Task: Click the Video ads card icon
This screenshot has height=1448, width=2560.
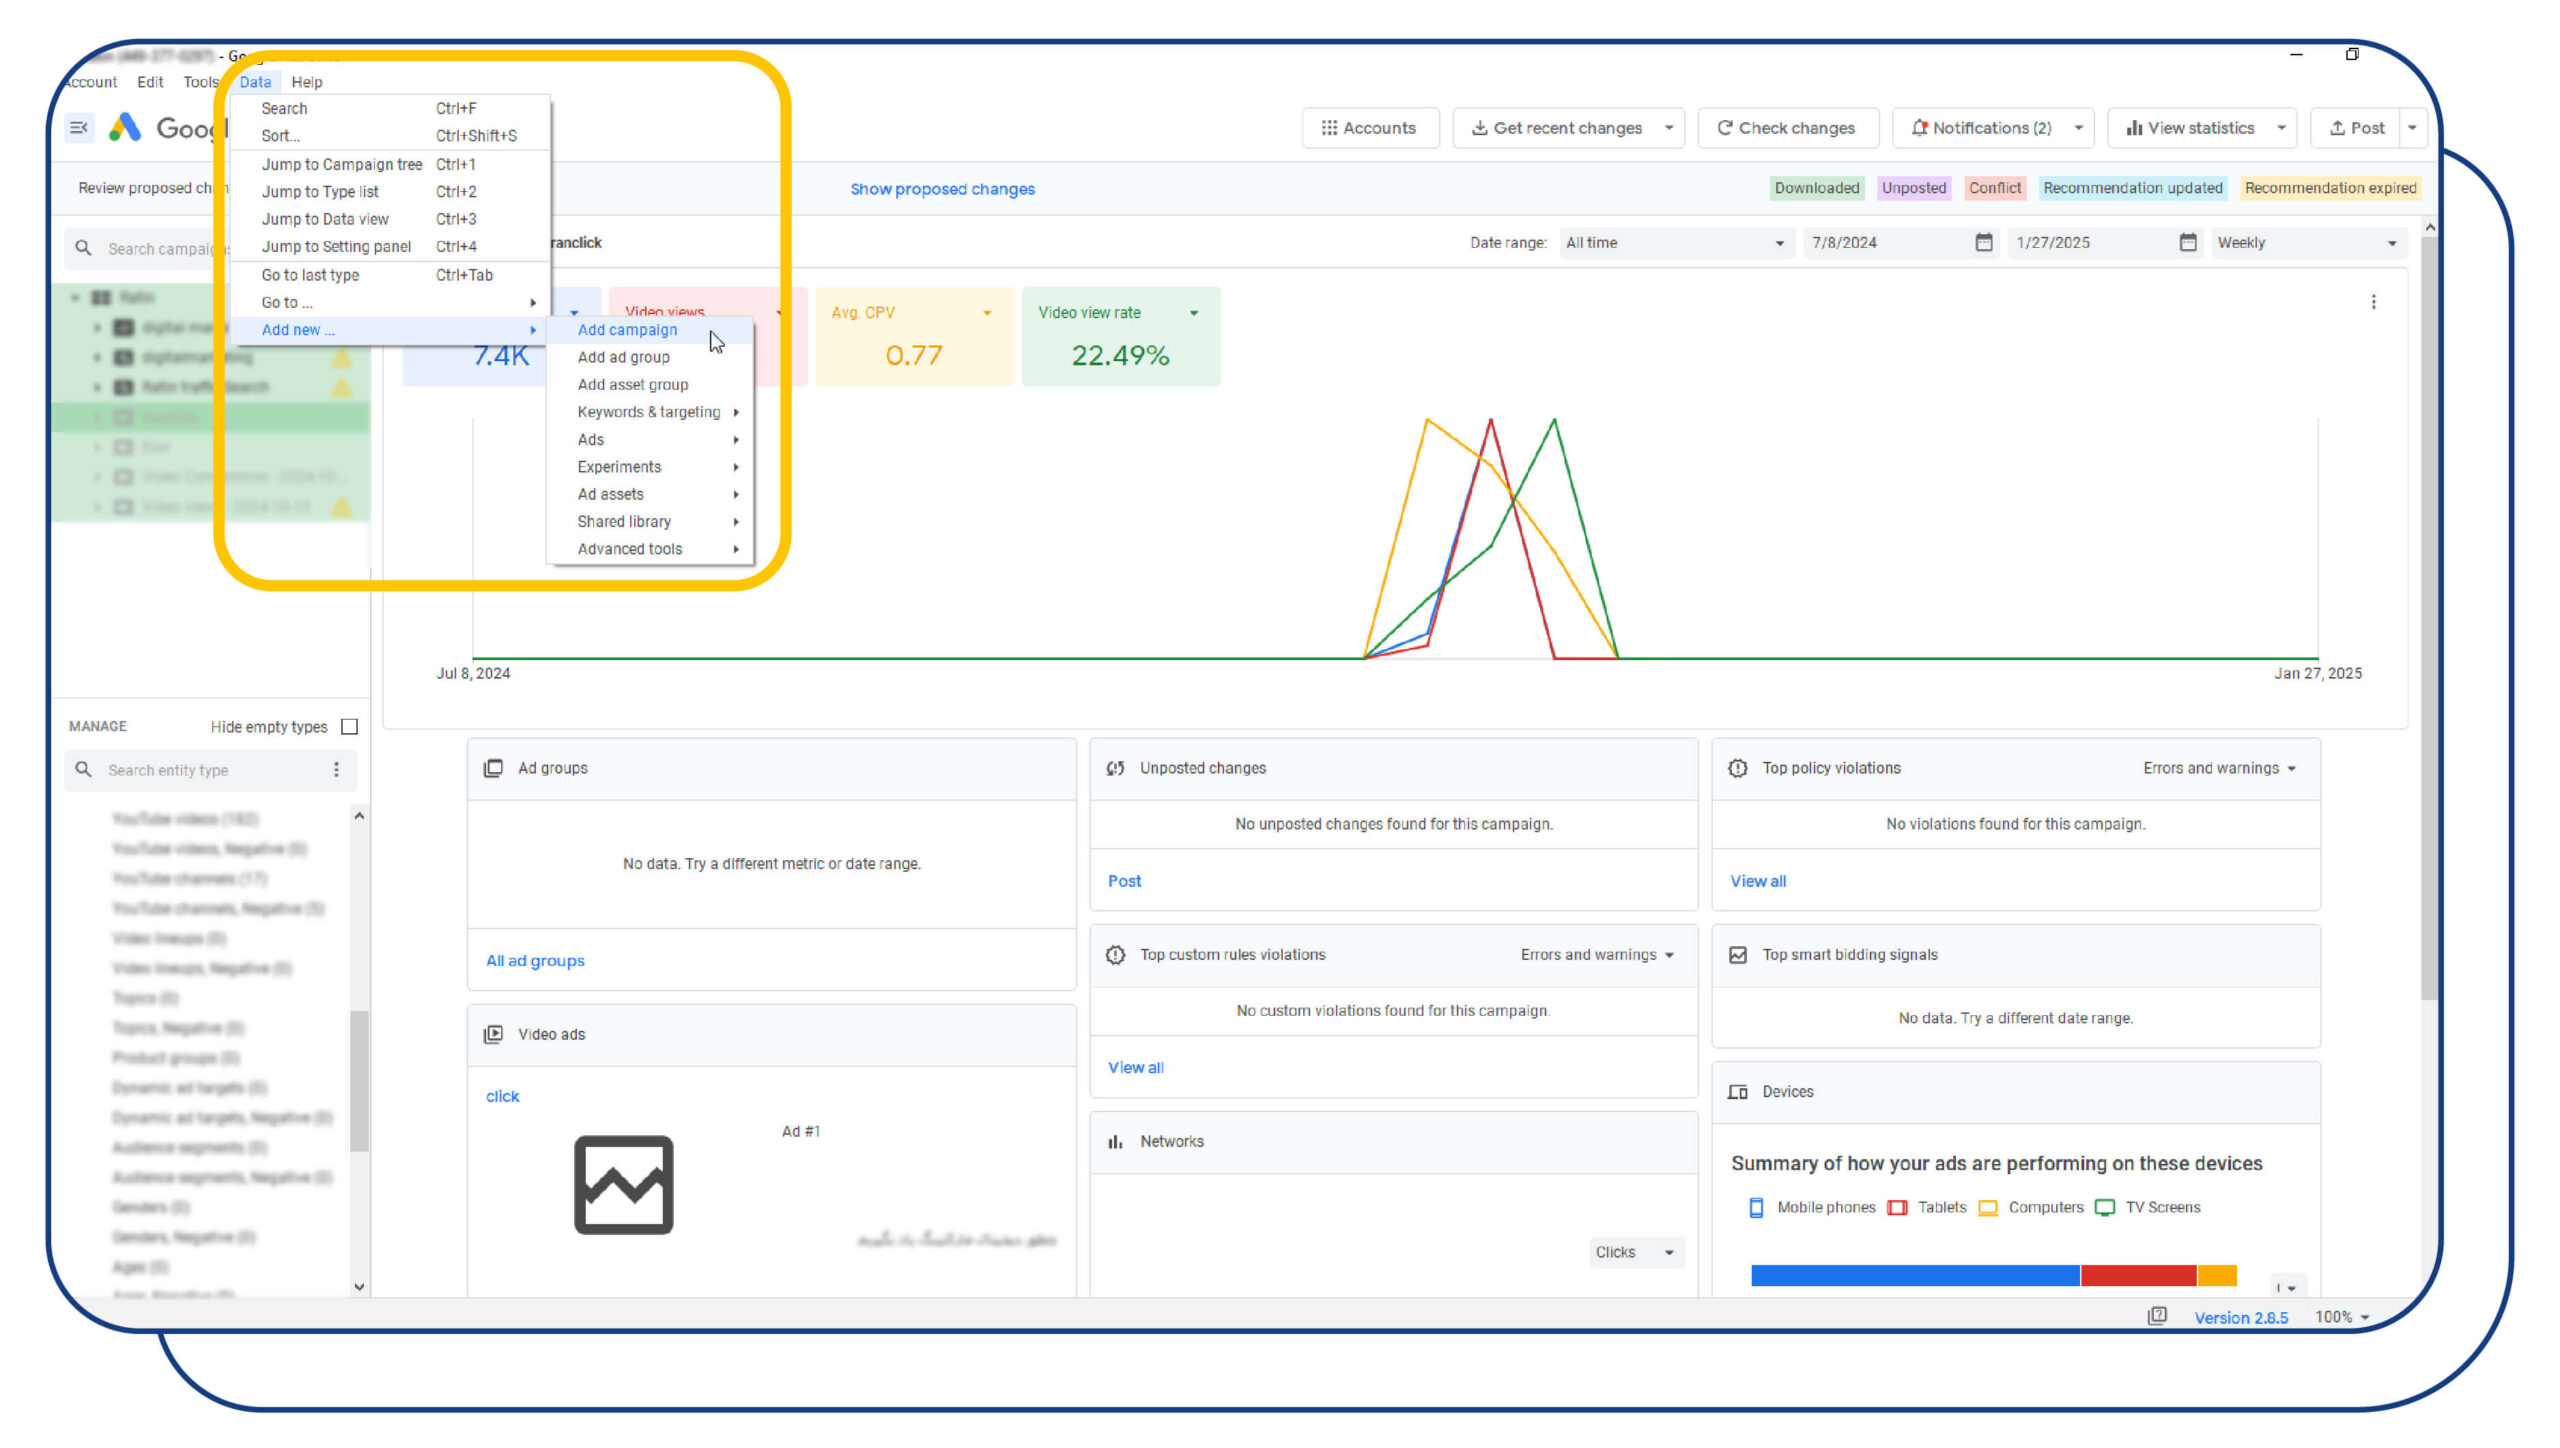Action: [x=493, y=1034]
